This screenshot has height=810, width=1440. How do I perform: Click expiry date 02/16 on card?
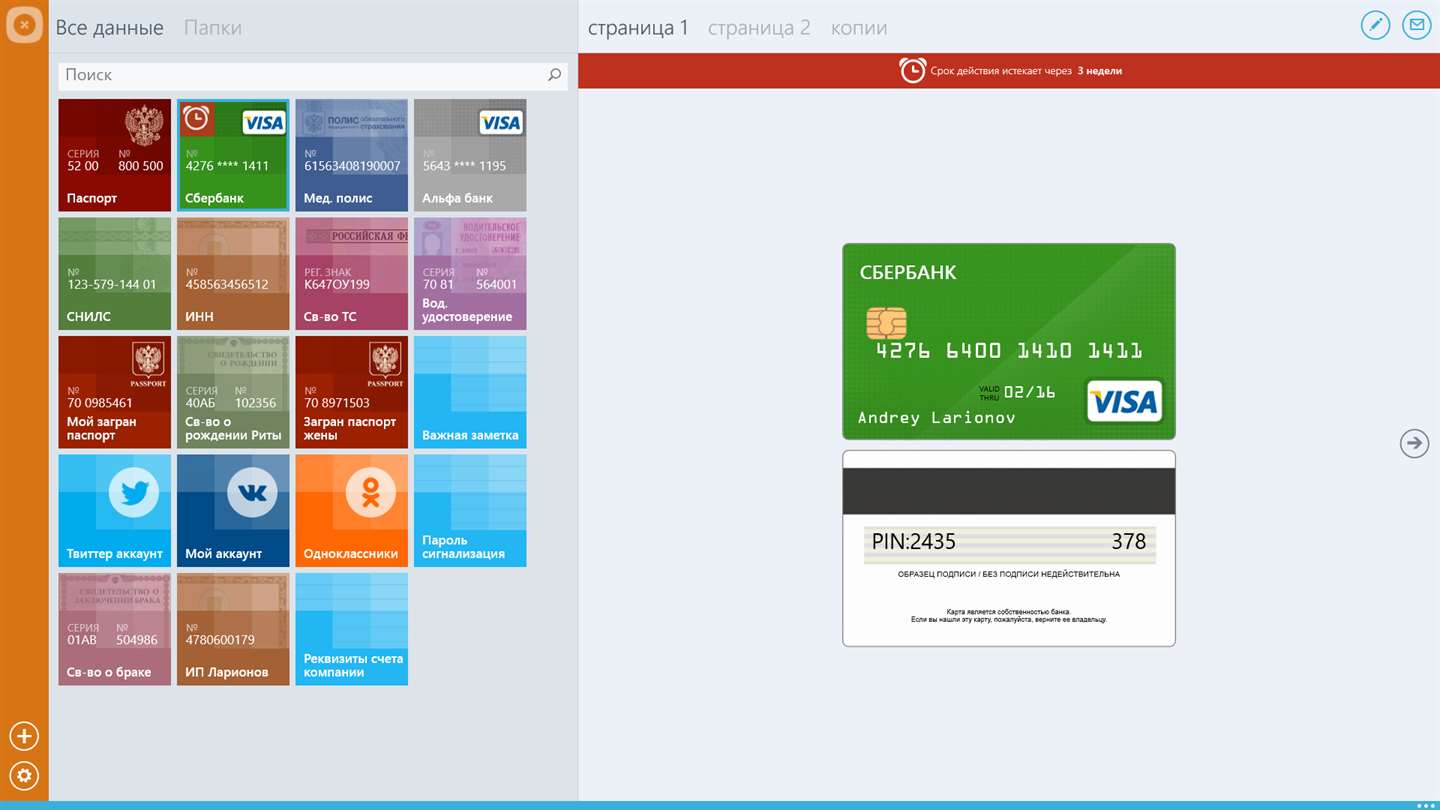point(1030,392)
